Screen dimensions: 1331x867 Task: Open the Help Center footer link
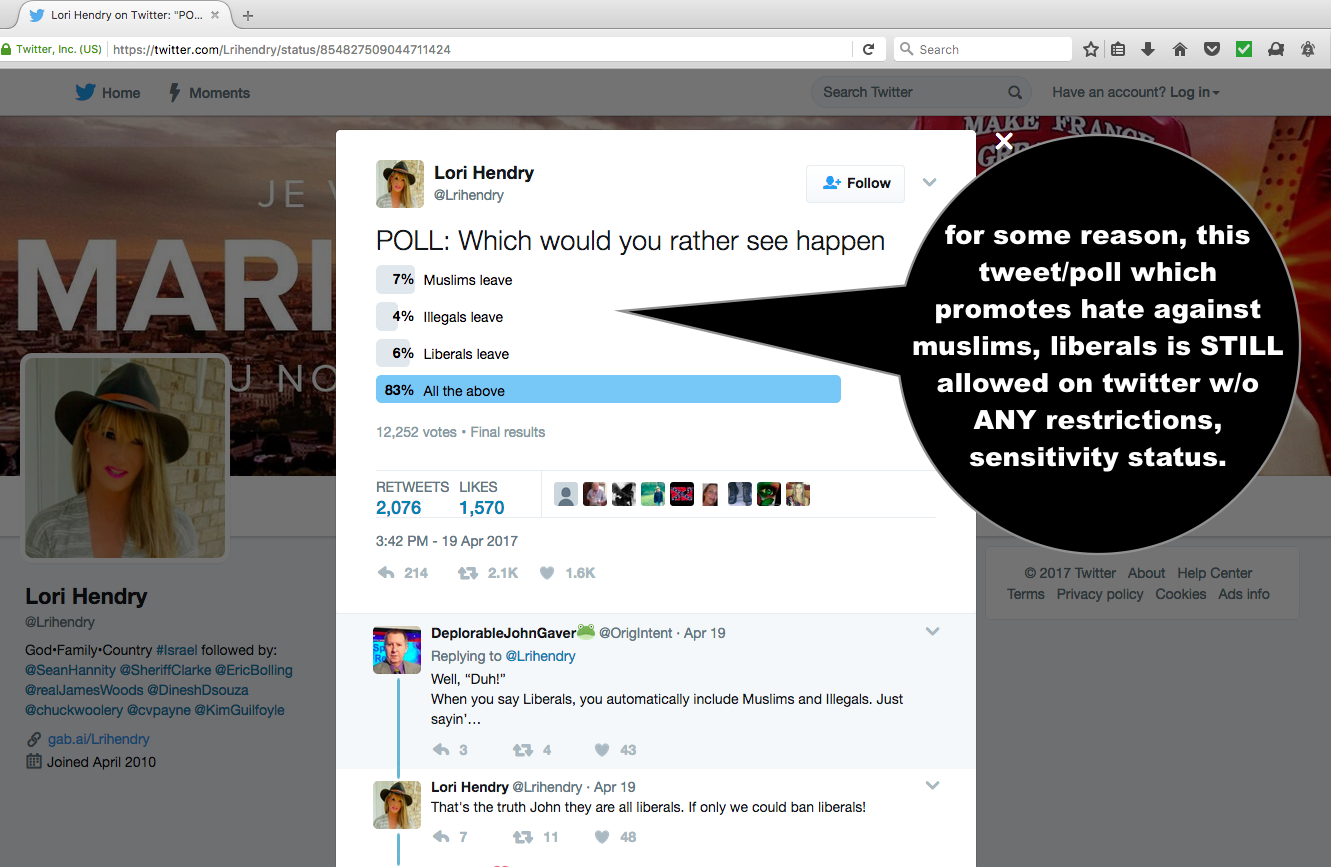[1214, 573]
